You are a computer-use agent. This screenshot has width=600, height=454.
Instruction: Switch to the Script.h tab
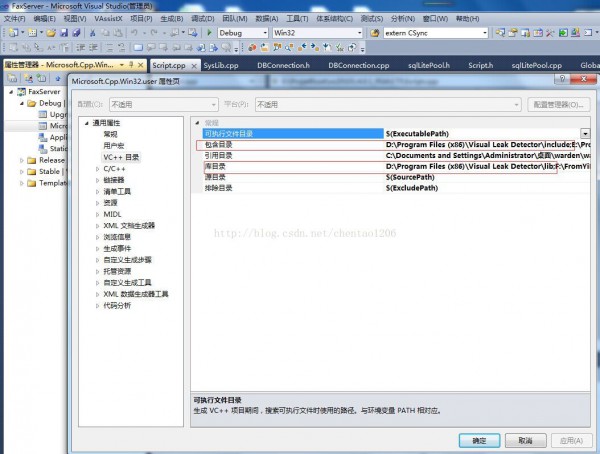click(x=481, y=65)
